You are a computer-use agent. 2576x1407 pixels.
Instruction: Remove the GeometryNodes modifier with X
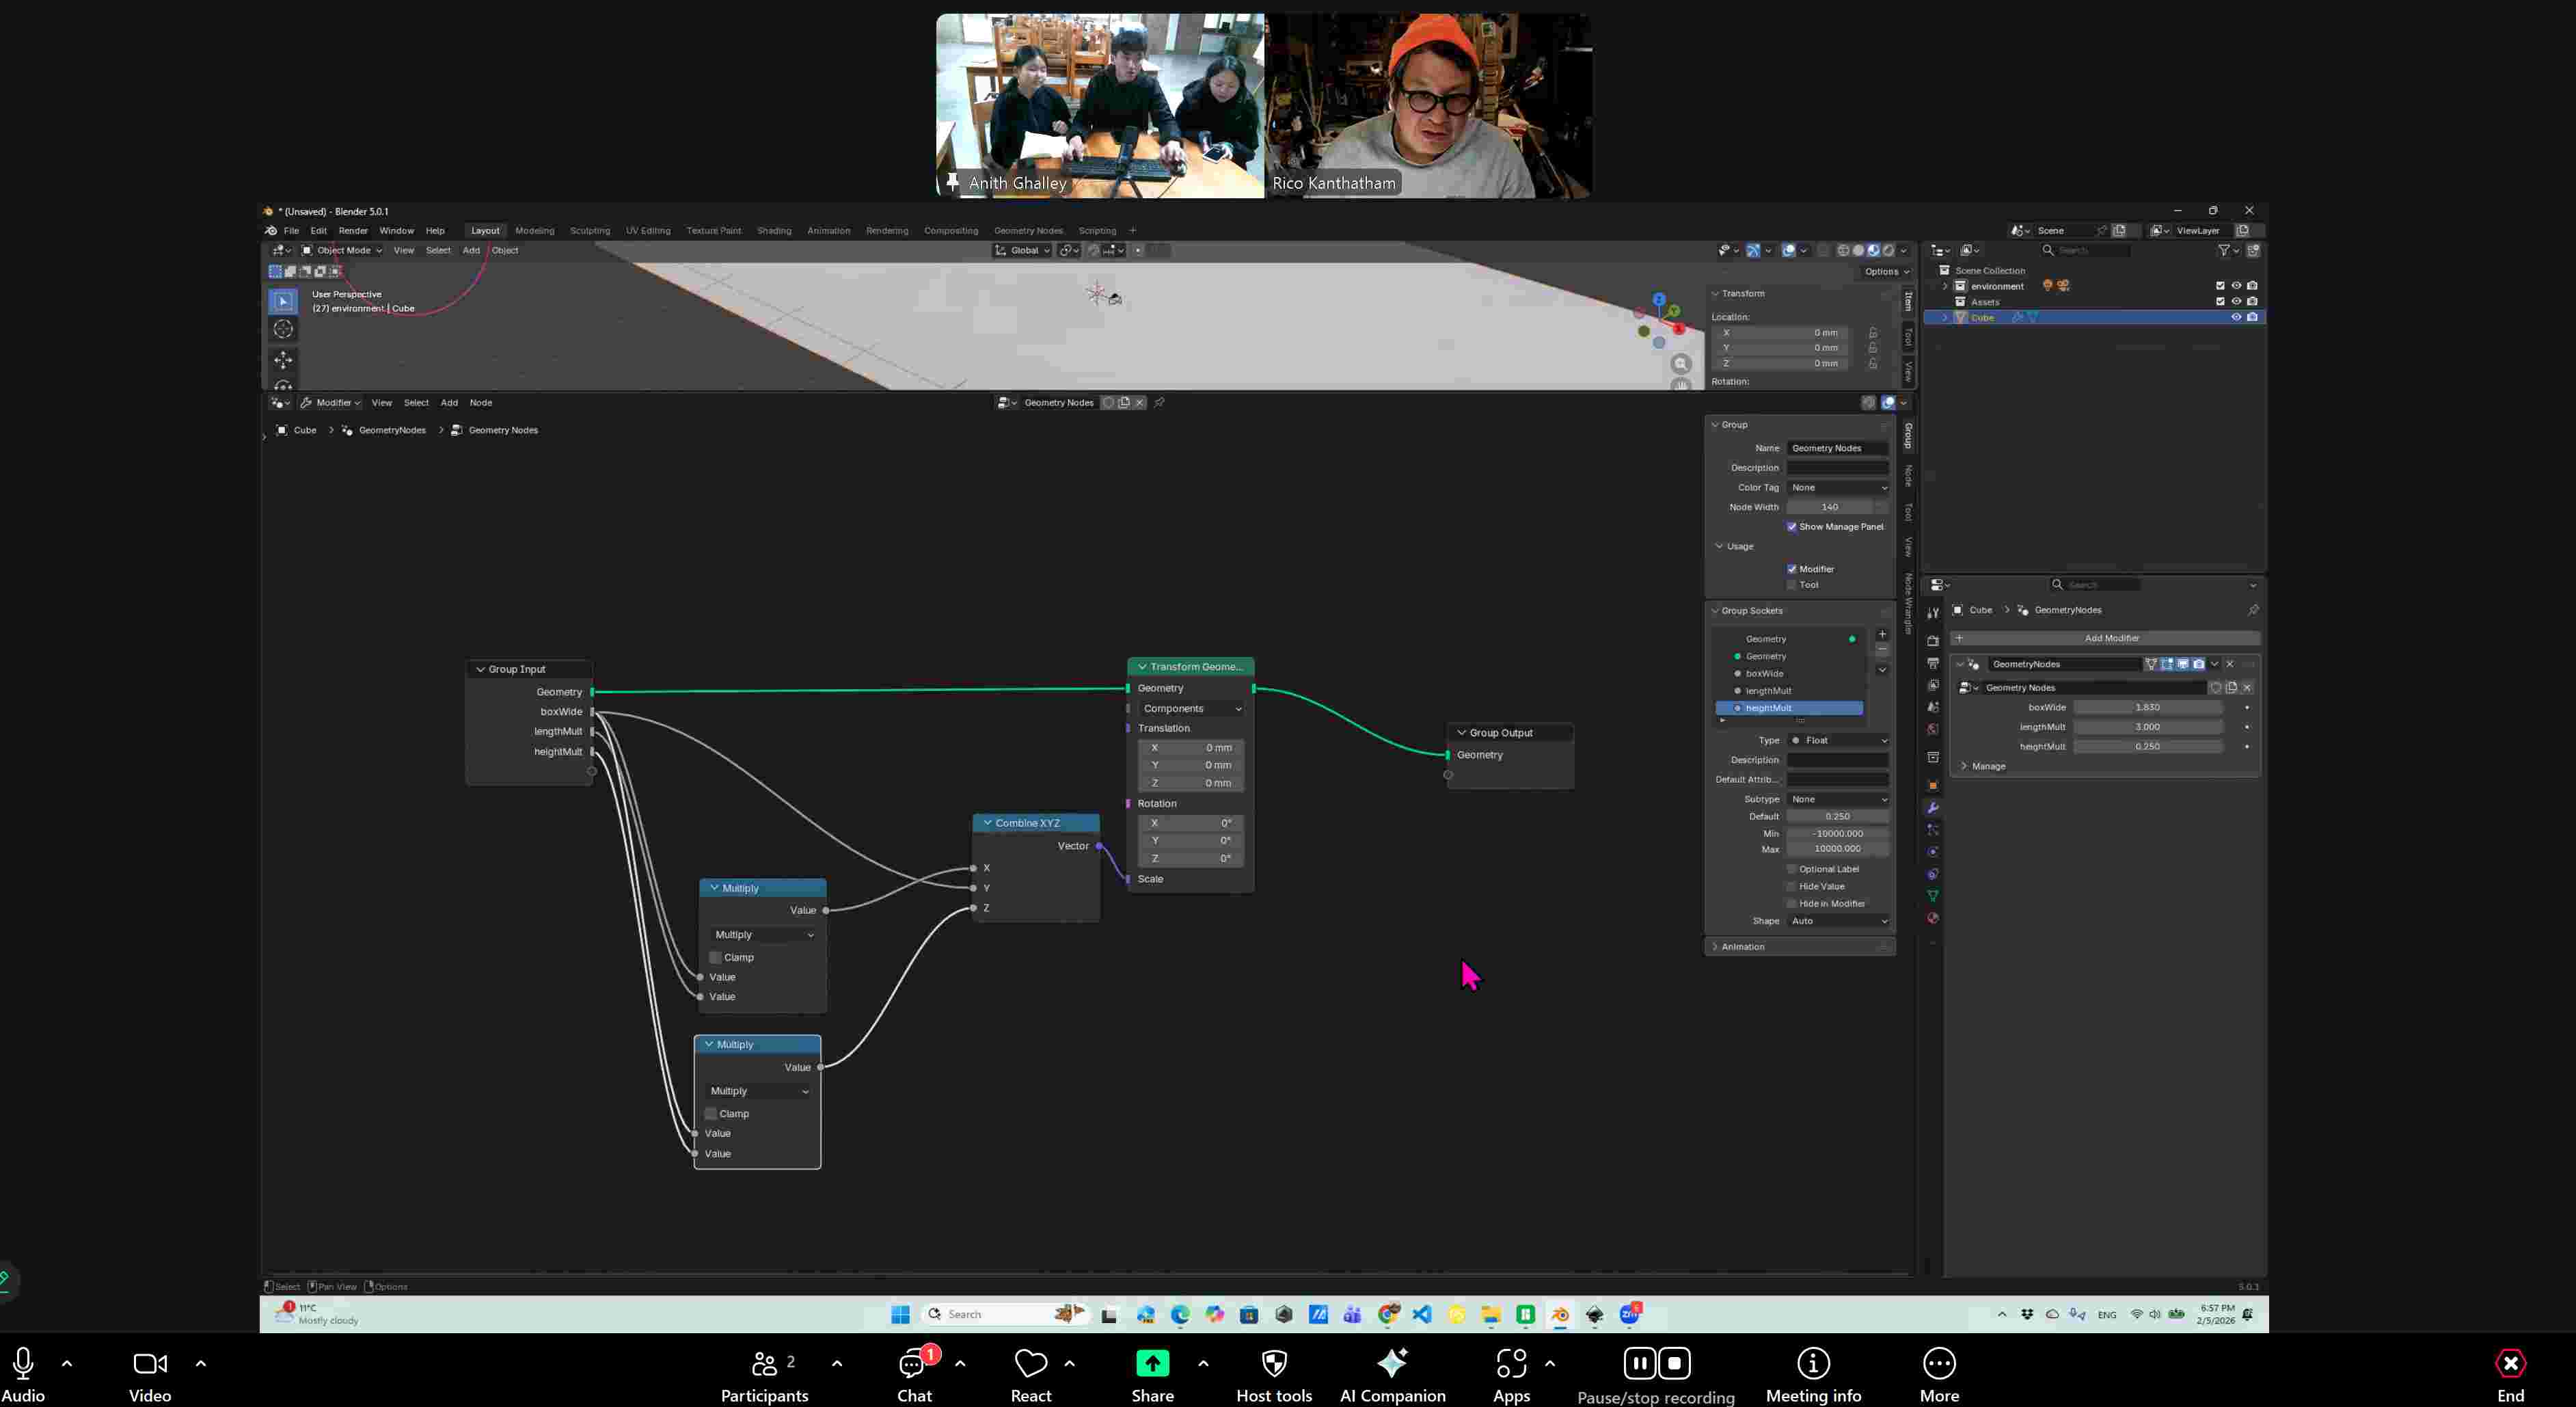[2229, 664]
